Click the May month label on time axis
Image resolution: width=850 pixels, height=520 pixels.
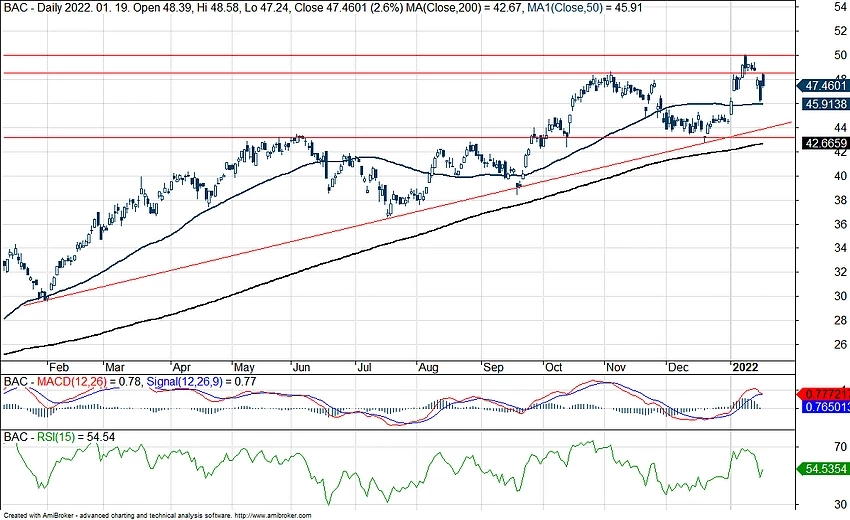point(244,368)
